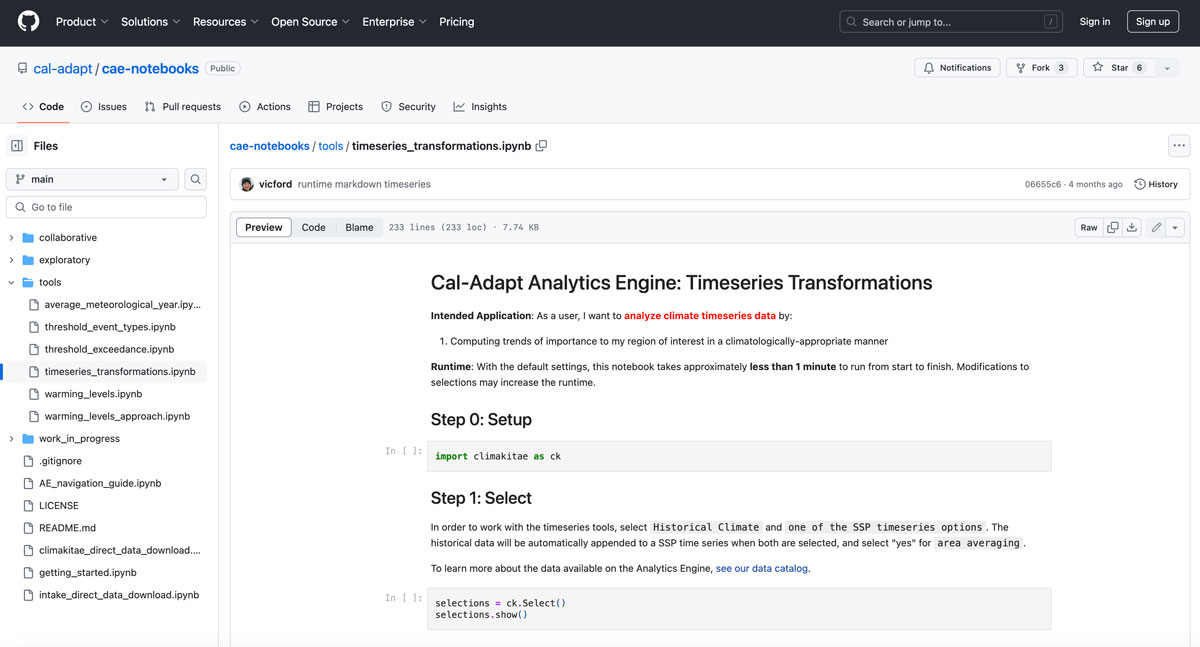View the commit History for this file
Screen dimensions: 1200x647
click(x=1156, y=184)
